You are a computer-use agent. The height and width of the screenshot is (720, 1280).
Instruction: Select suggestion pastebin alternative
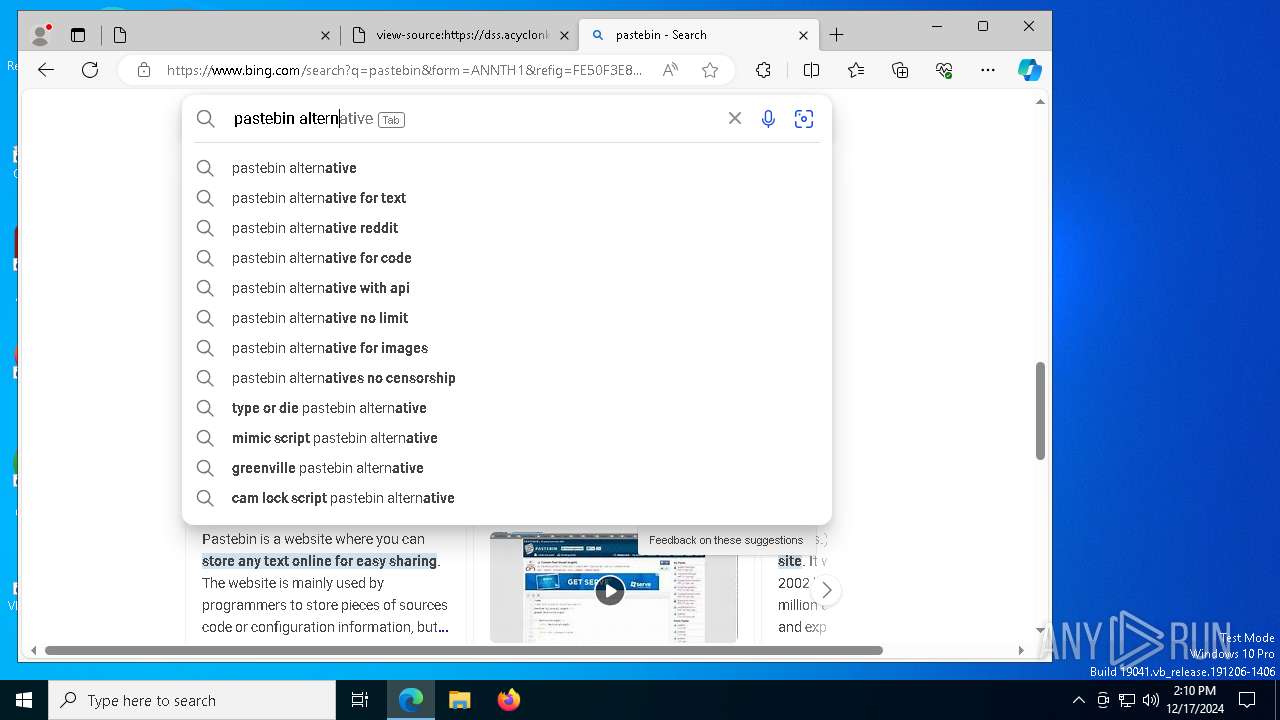click(507, 168)
